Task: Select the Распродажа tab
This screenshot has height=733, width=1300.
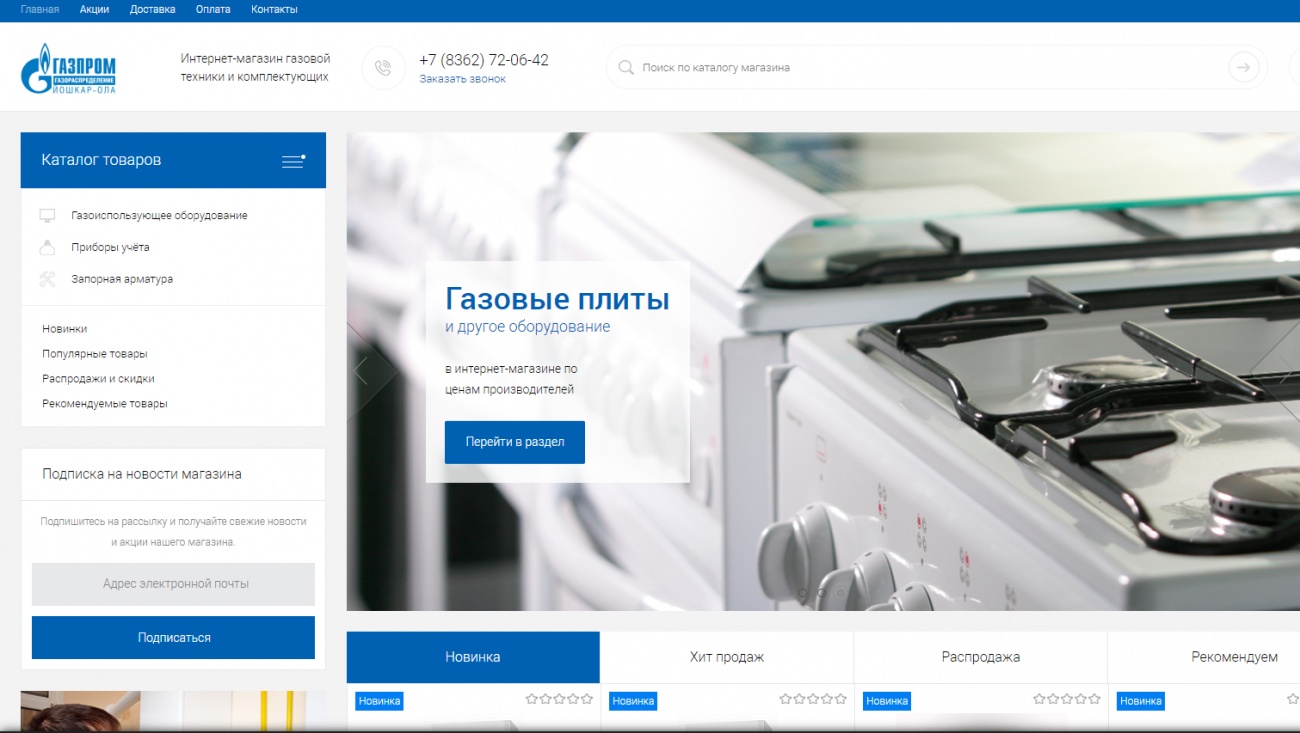Action: click(980, 657)
